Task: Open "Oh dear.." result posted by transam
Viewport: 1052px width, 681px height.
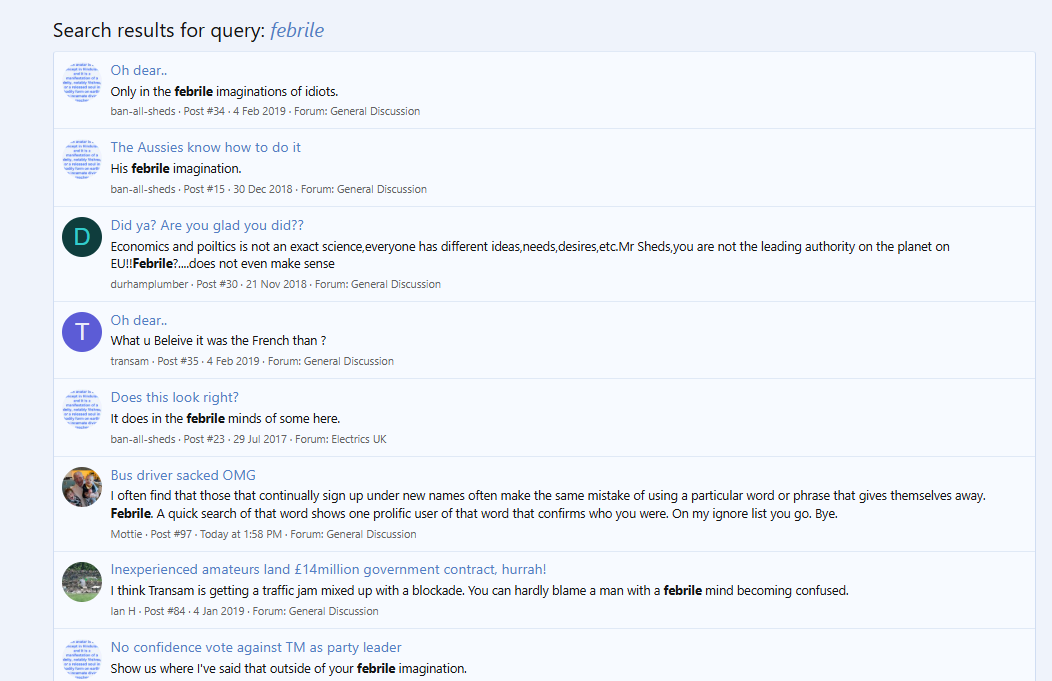Action: (x=139, y=320)
